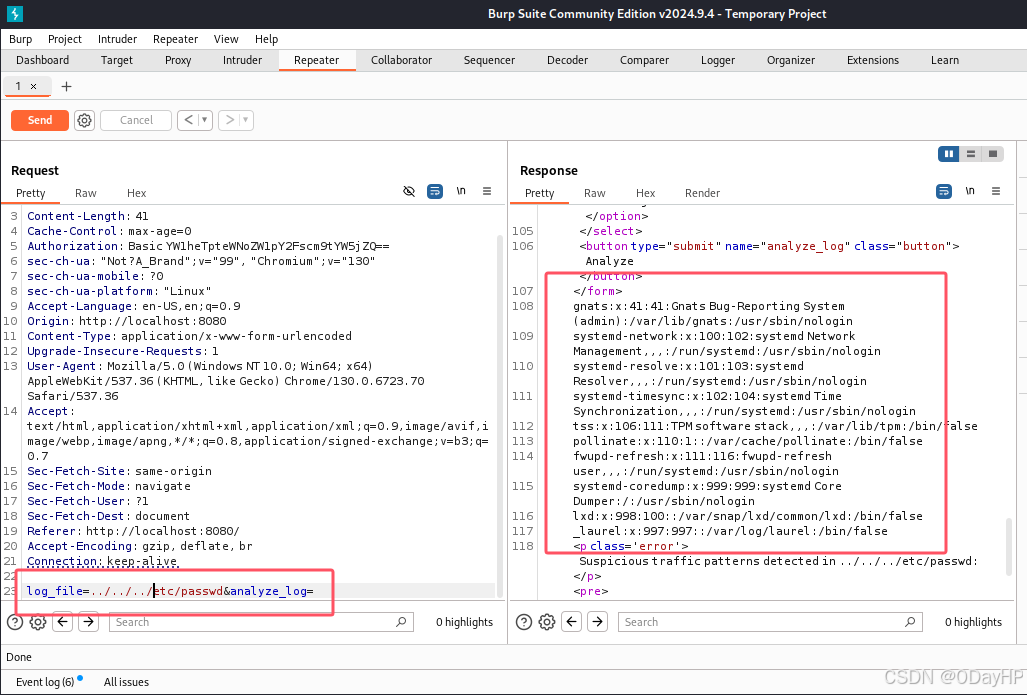This screenshot has width=1027, height=695.
Task: Select Raw view in Request panel
Action: [85, 193]
